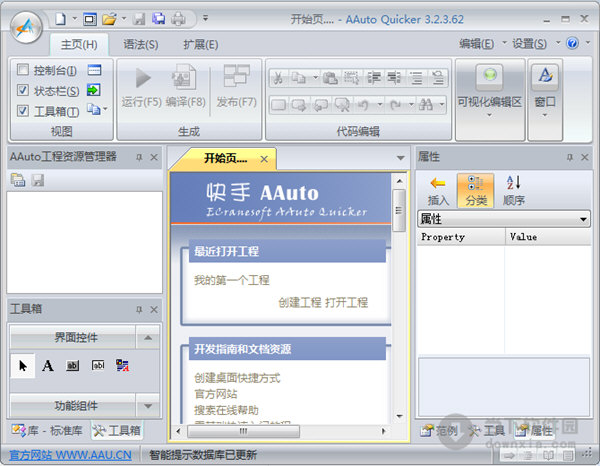This screenshot has width=600, height=466.
Task: Click the undo arrow icon in 代码编辑
Action: [x=363, y=104]
